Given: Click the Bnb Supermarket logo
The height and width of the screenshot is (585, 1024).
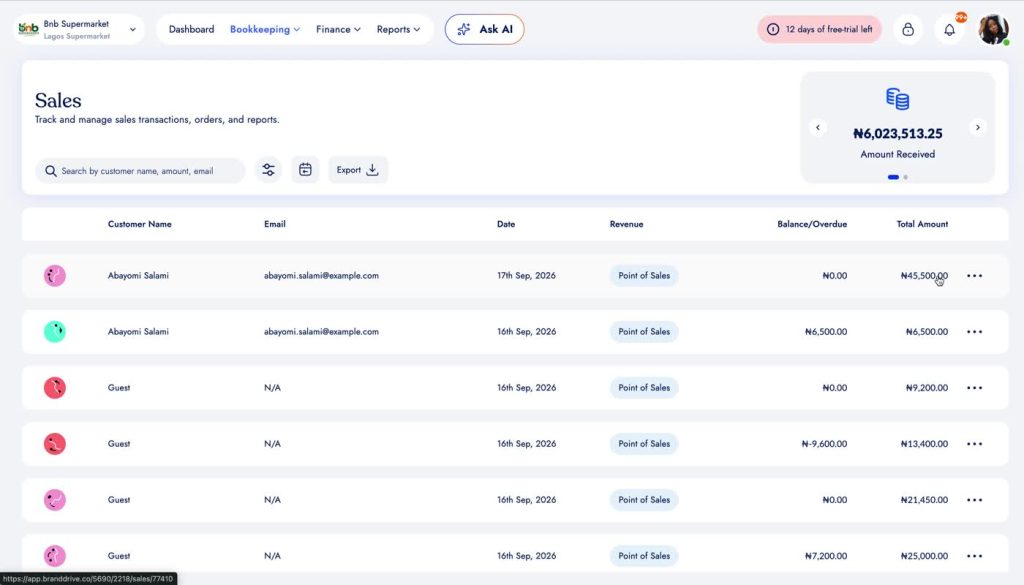Looking at the screenshot, I should coord(28,29).
